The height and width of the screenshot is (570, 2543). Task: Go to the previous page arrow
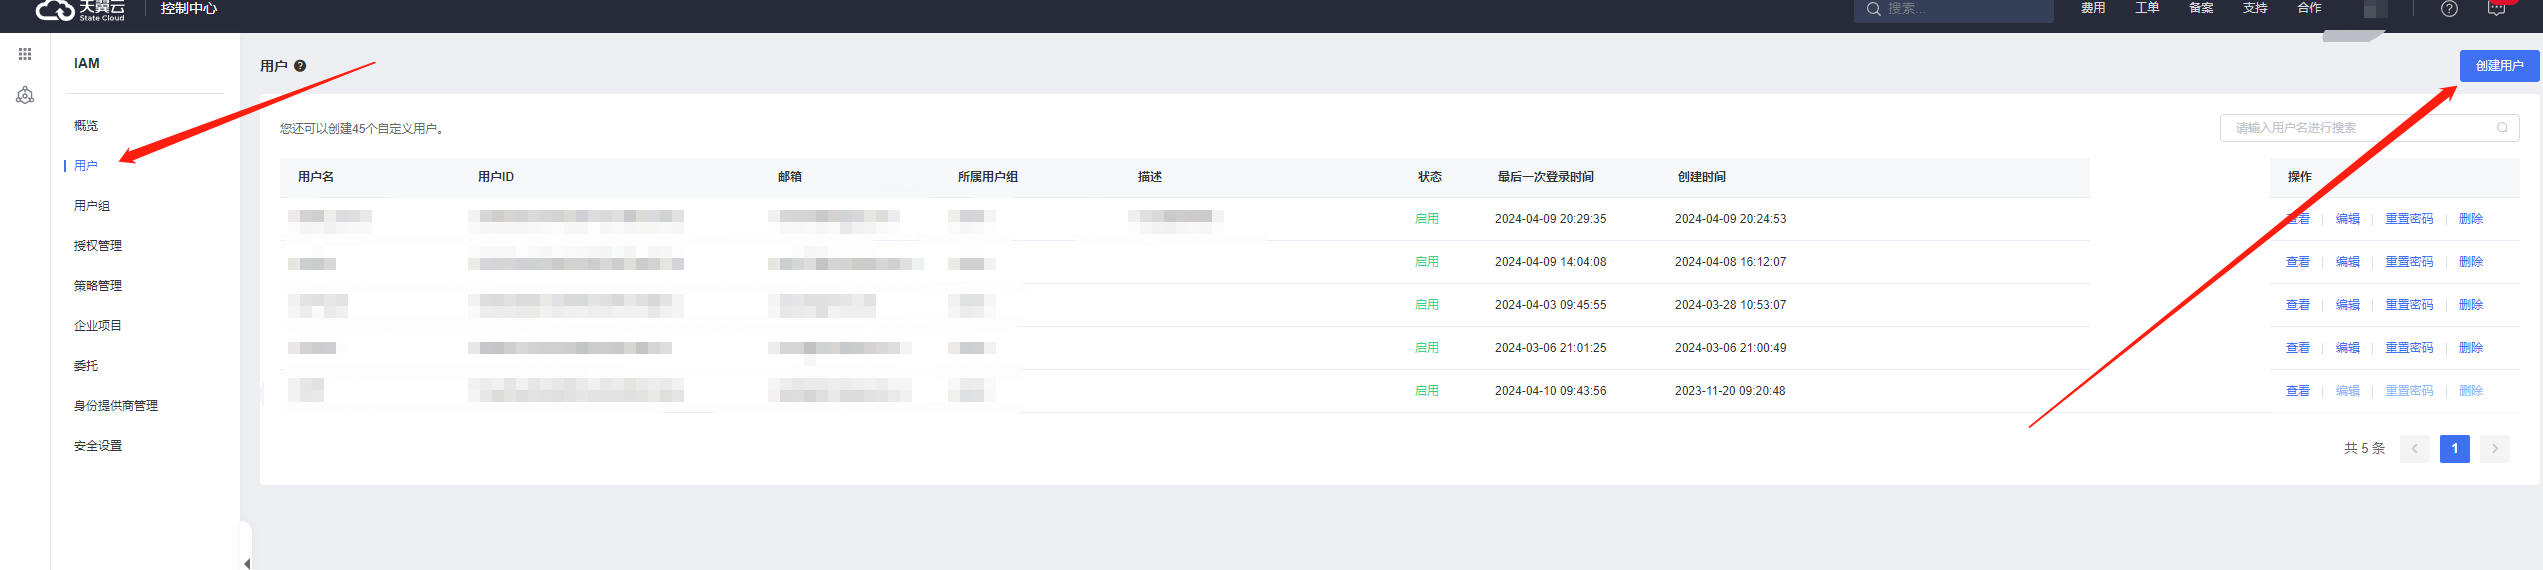(x=2414, y=449)
